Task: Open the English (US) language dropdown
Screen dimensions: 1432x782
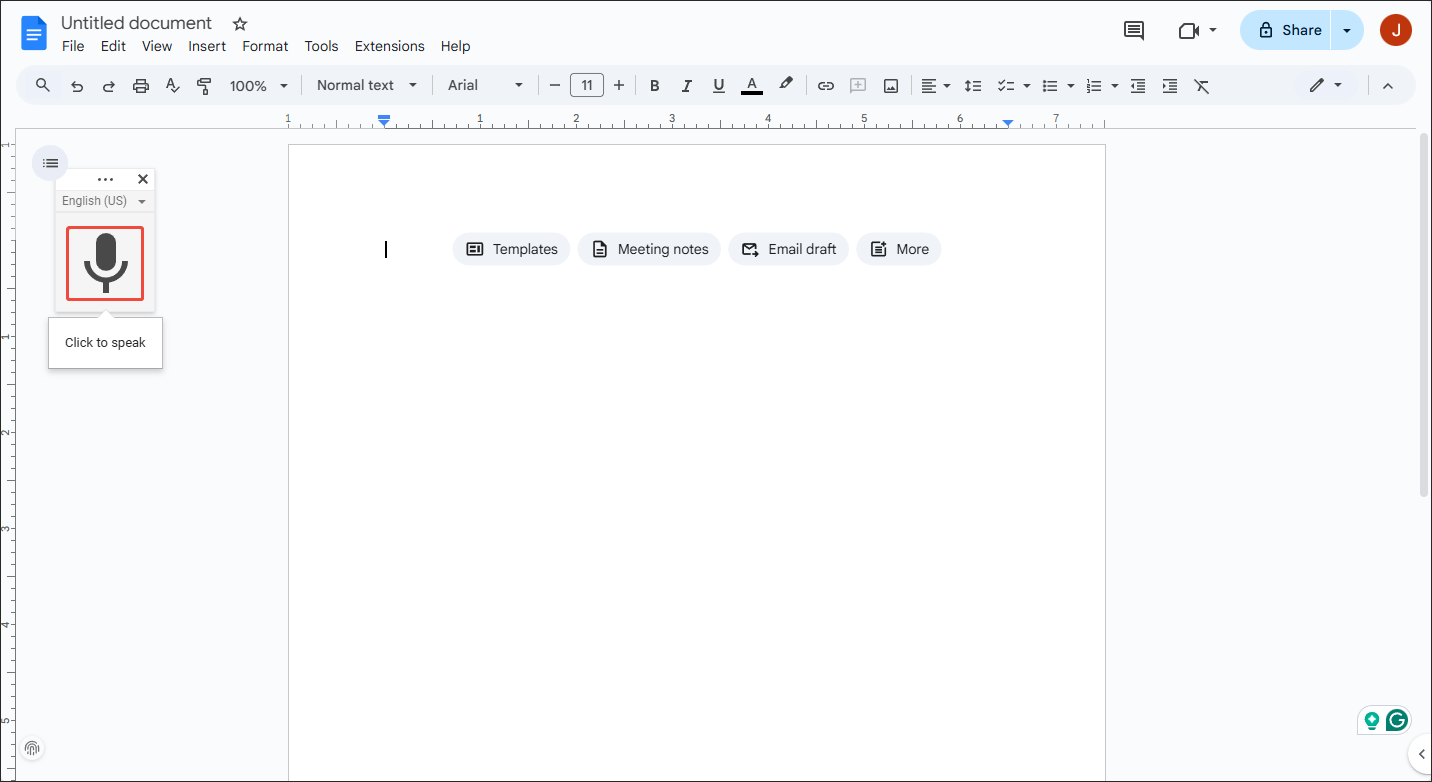Action: tap(104, 200)
